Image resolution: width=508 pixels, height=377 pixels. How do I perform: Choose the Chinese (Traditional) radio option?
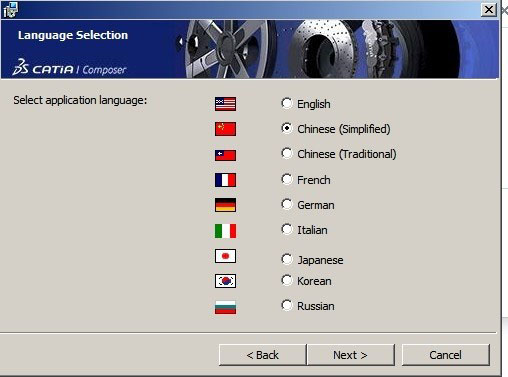[x=287, y=153]
